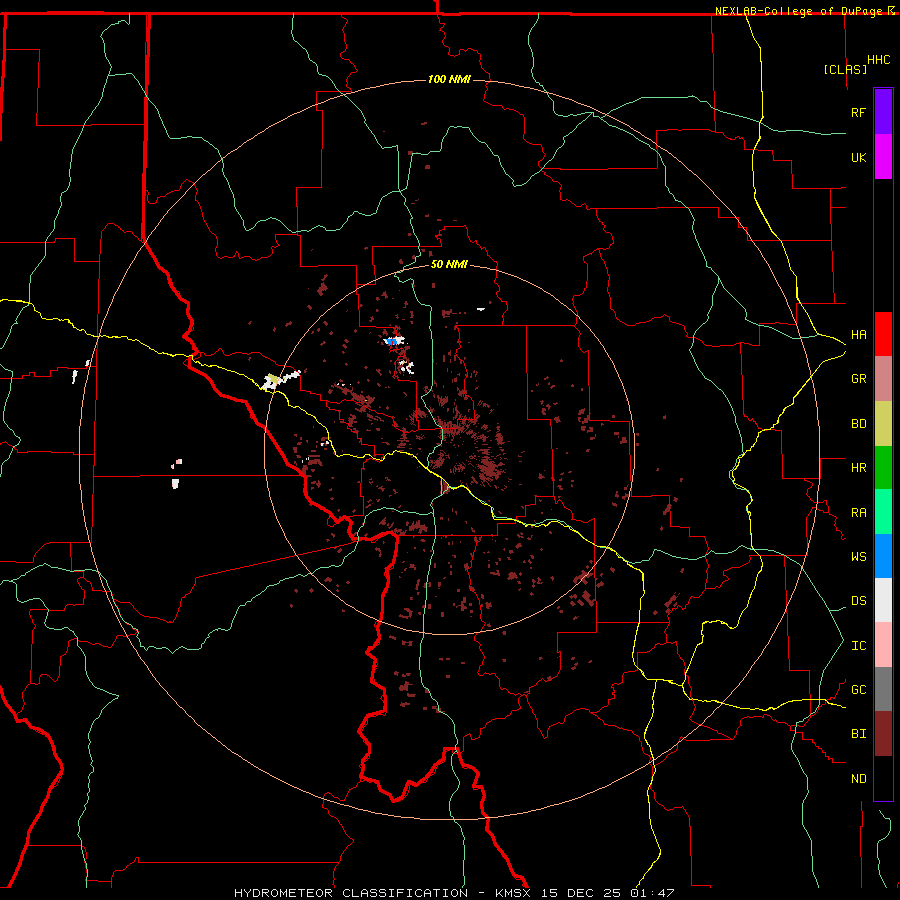Click the UK legend label
This screenshot has width=900, height=900.
pyautogui.click(x=858, y=157)
